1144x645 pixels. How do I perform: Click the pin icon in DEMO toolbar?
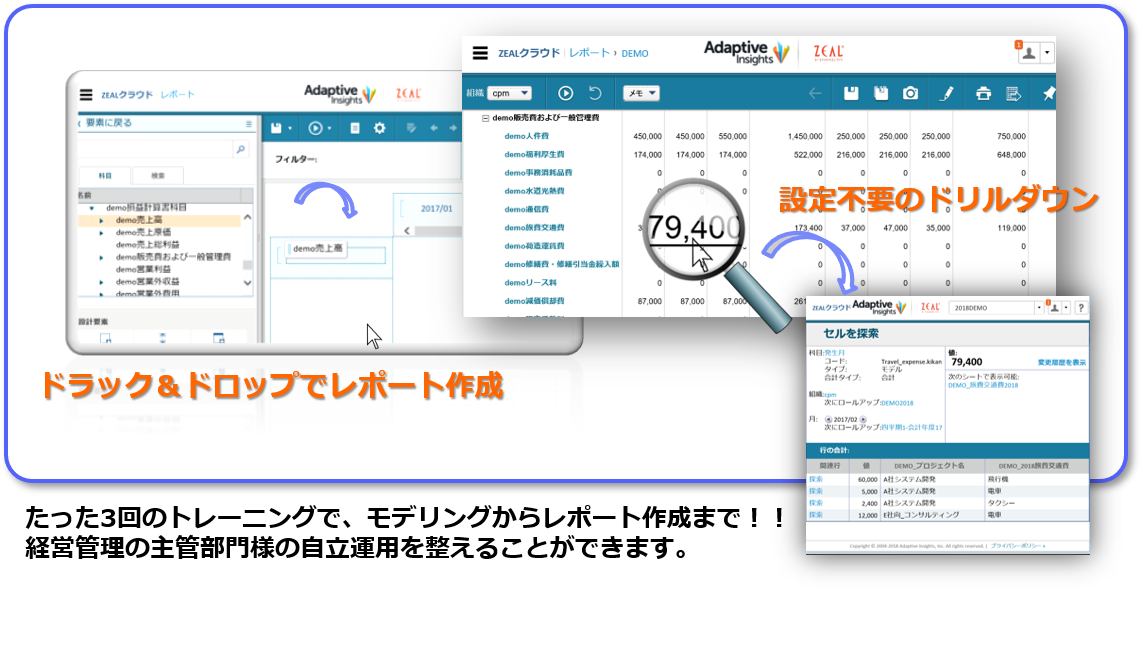tap(1048, 93)
